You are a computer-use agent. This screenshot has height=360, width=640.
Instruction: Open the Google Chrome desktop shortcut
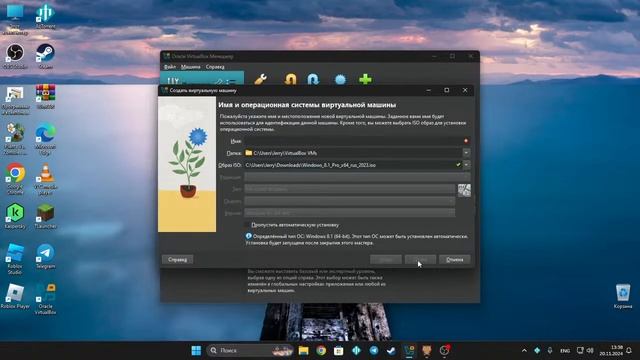pos(15,179)
